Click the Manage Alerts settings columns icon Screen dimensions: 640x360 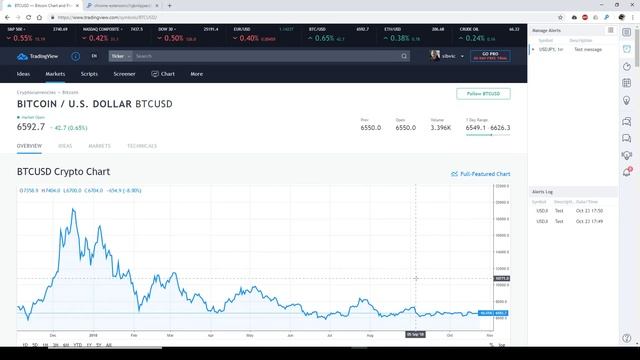(611, 30)
